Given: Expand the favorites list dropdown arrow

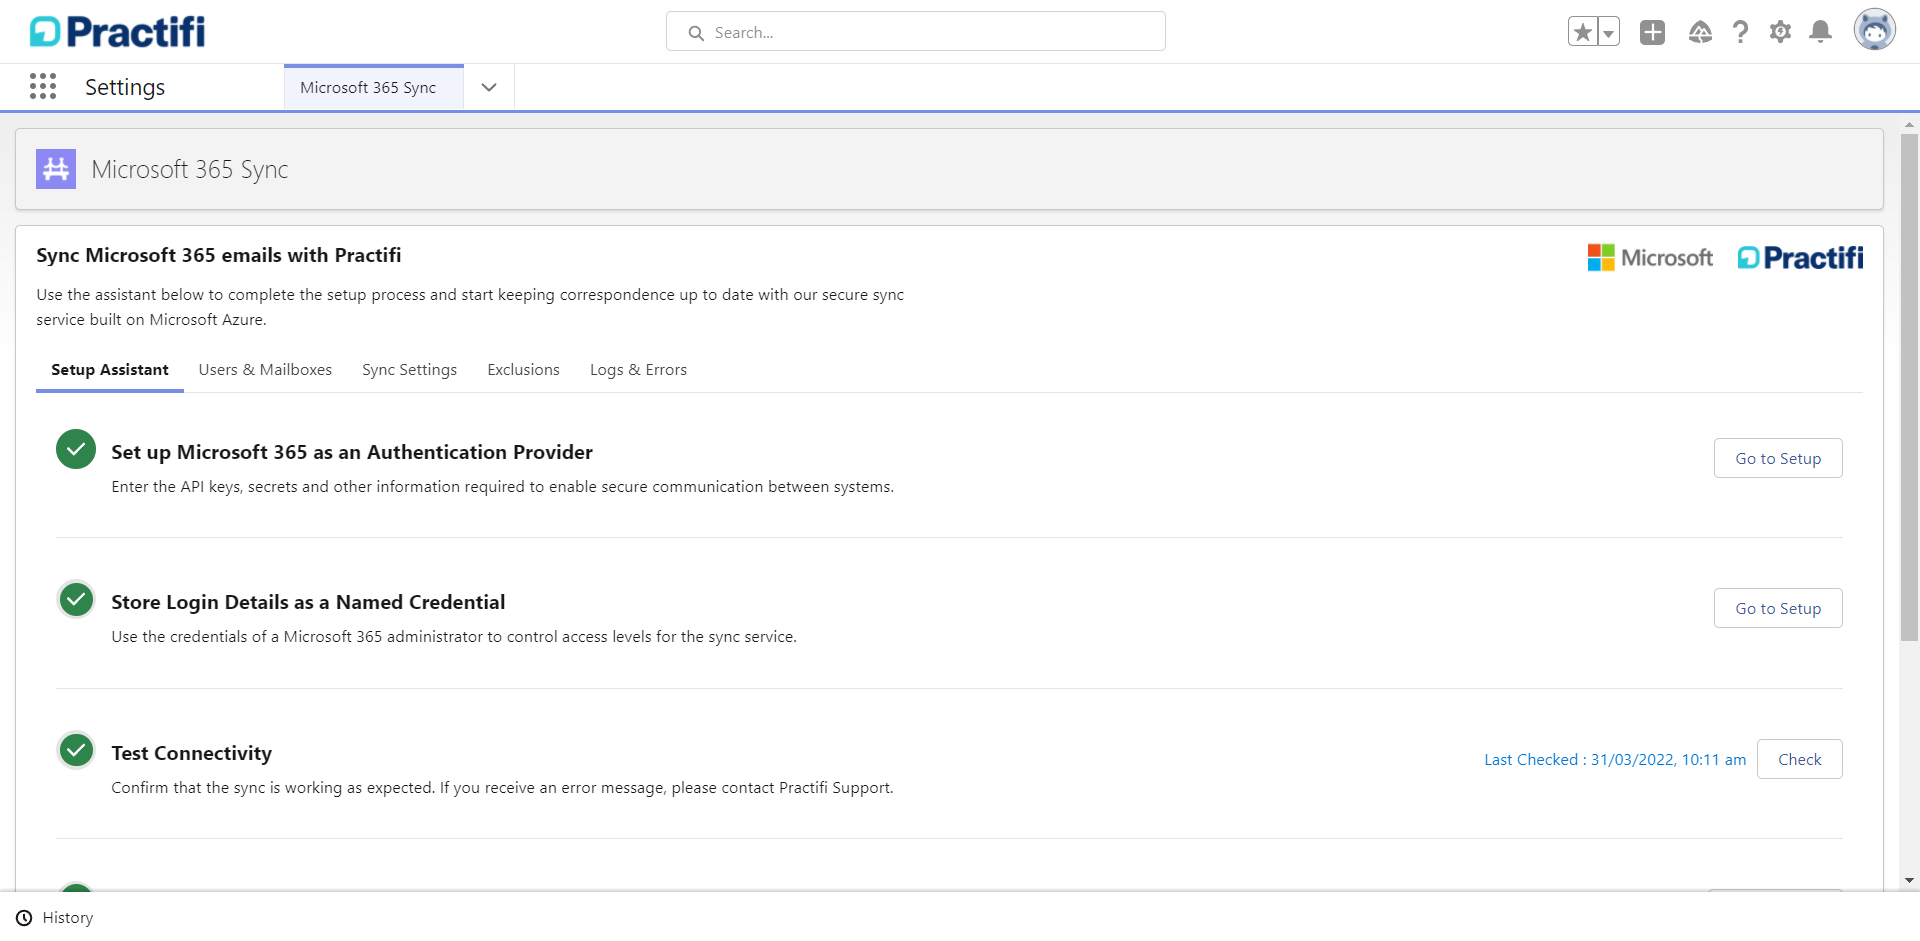Looking at the screenshot, I should tap(1608, 33).
